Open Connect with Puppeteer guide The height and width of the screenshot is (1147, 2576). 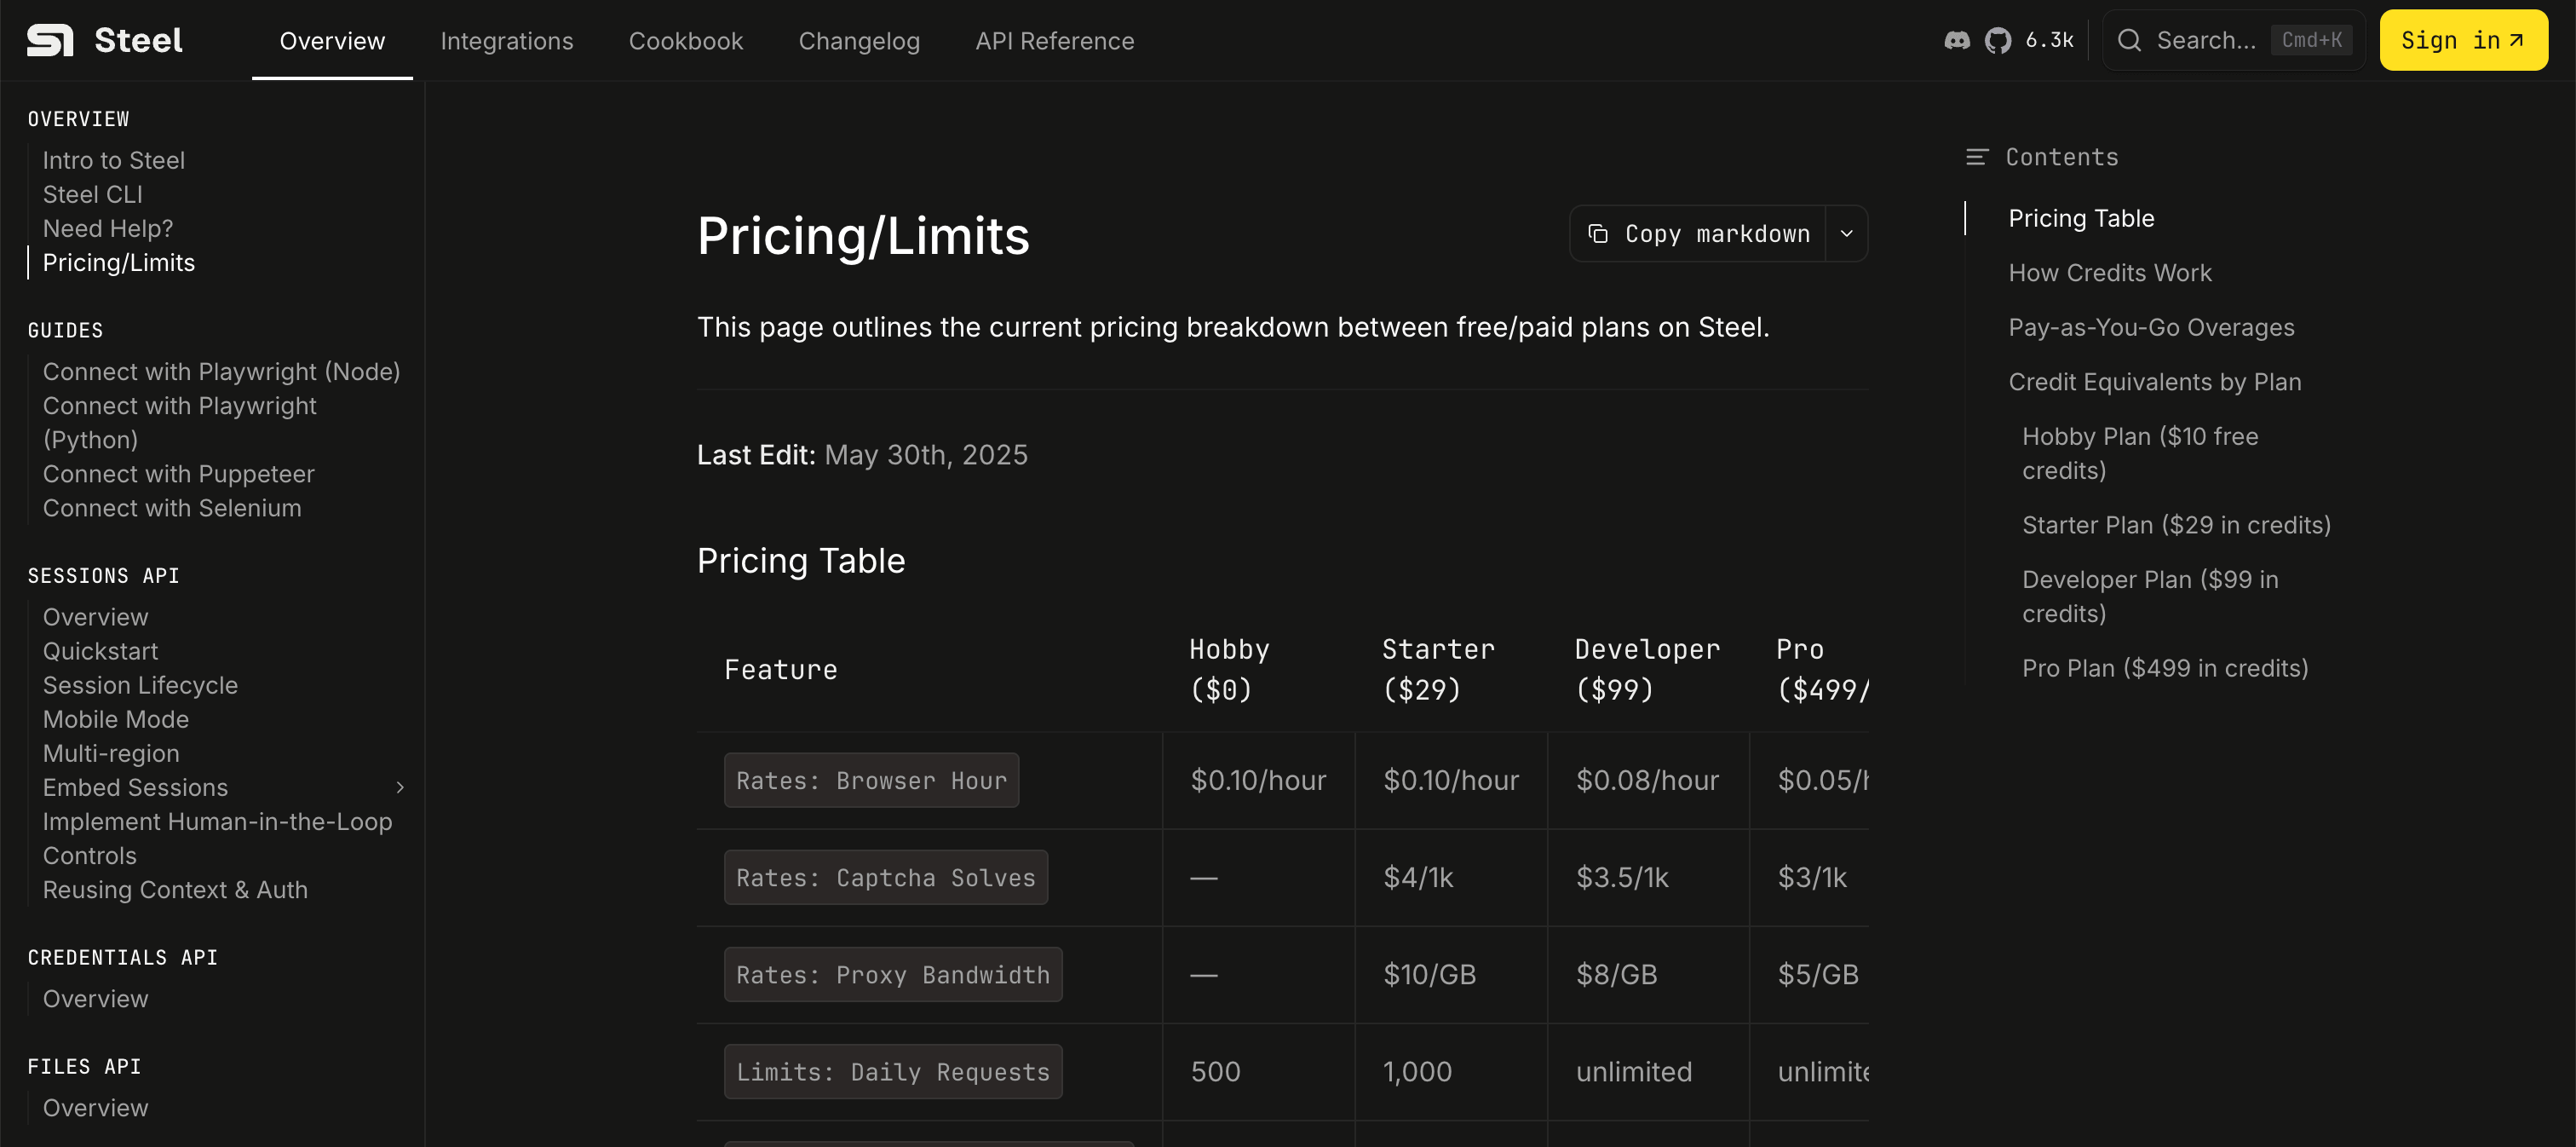tap(178, 473)
